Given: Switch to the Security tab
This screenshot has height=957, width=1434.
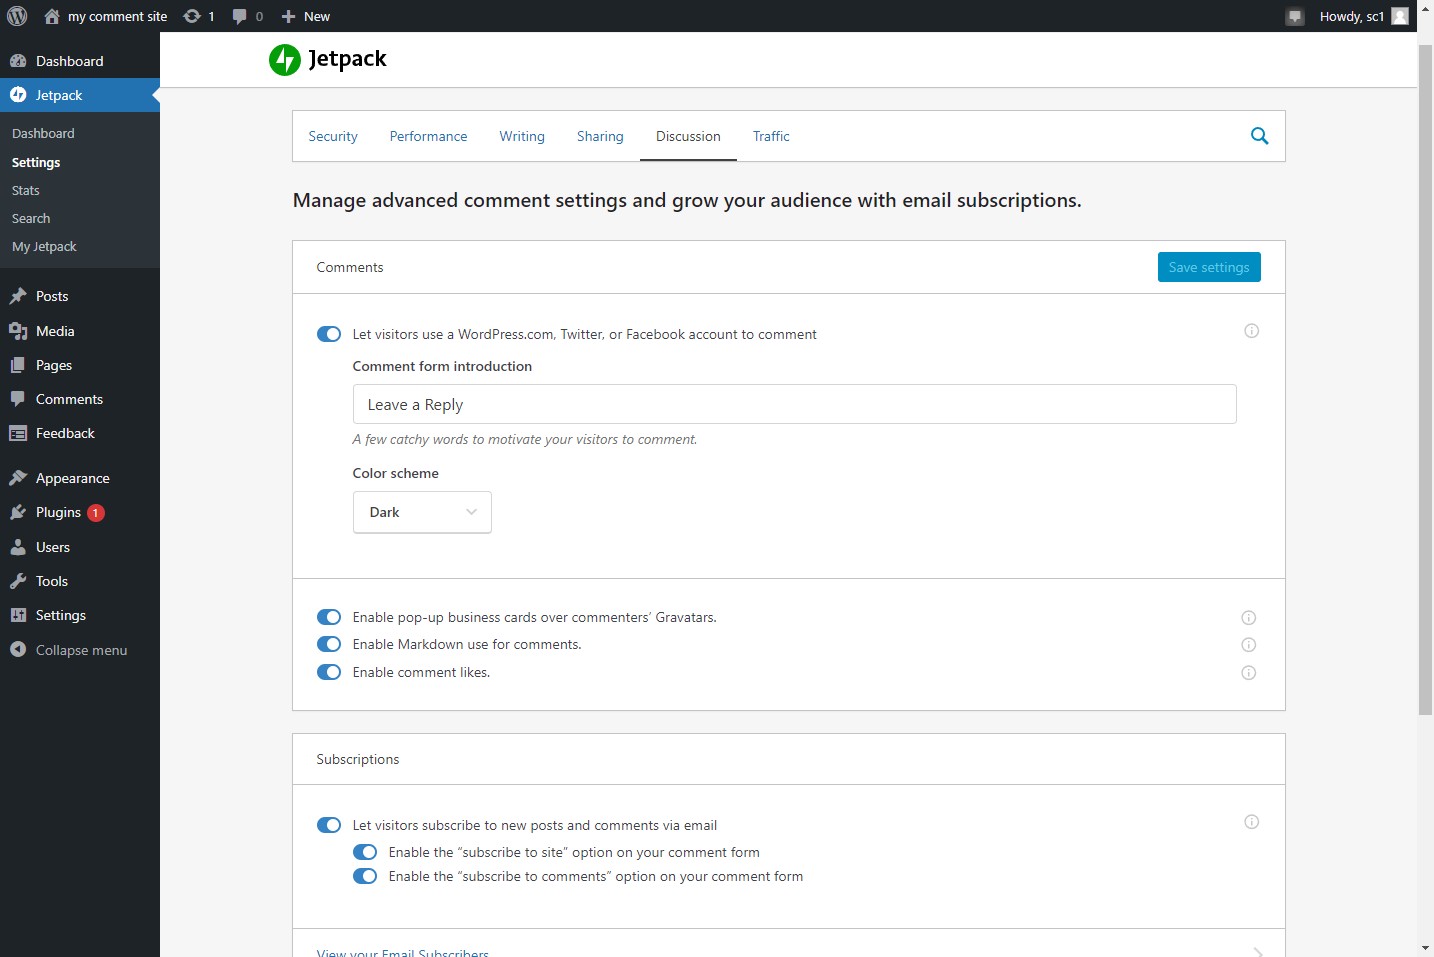Looking at the screenshot, I should coord(333,136).
